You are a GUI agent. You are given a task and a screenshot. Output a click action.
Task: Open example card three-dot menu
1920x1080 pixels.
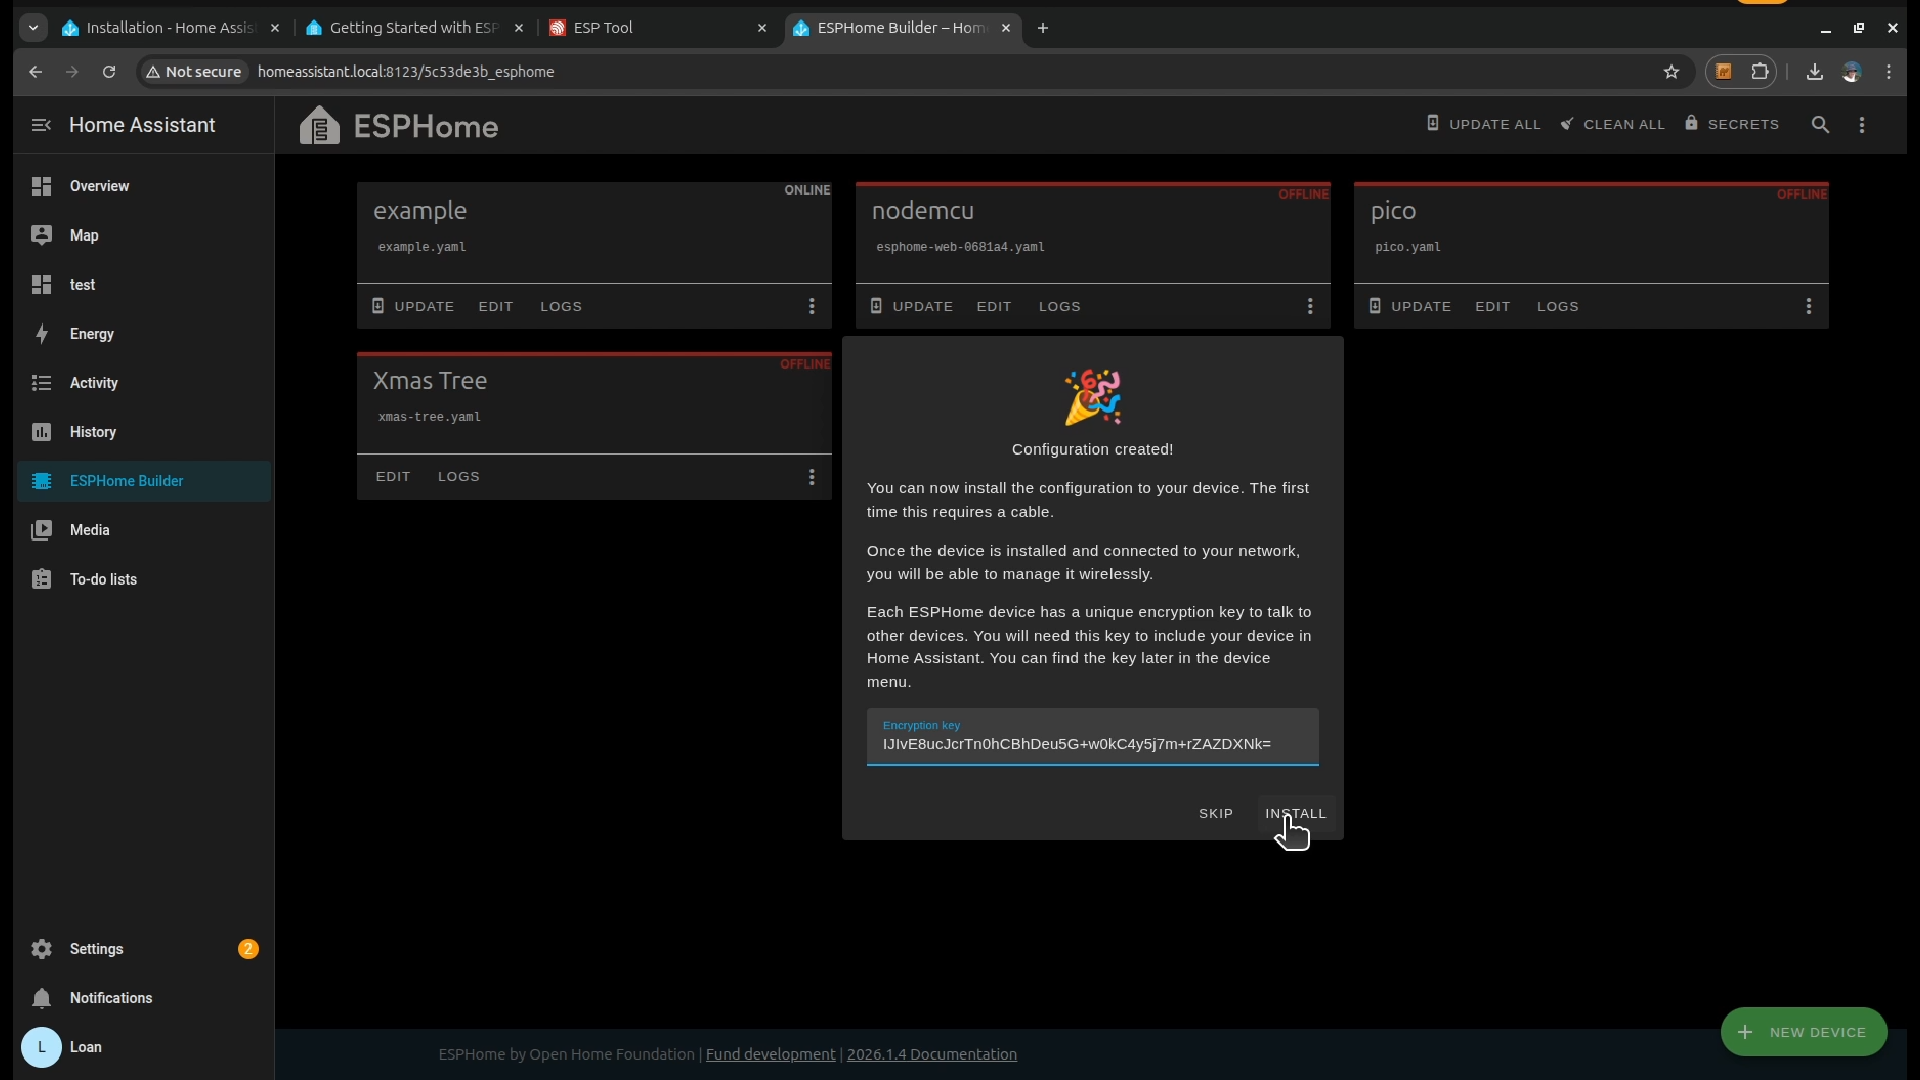(x=811, y=306)
